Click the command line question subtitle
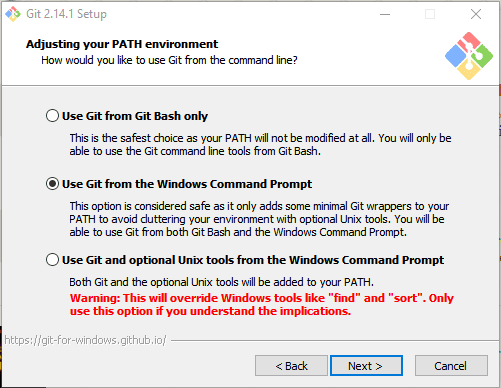Image resolution: width=501 pixels, height=388 pixels. (169, 60)
